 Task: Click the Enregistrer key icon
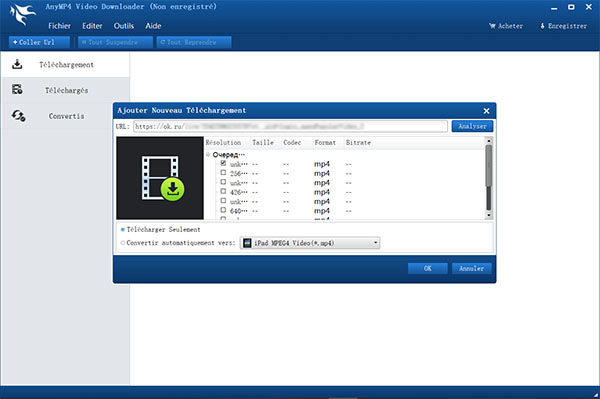pos(542,26)
